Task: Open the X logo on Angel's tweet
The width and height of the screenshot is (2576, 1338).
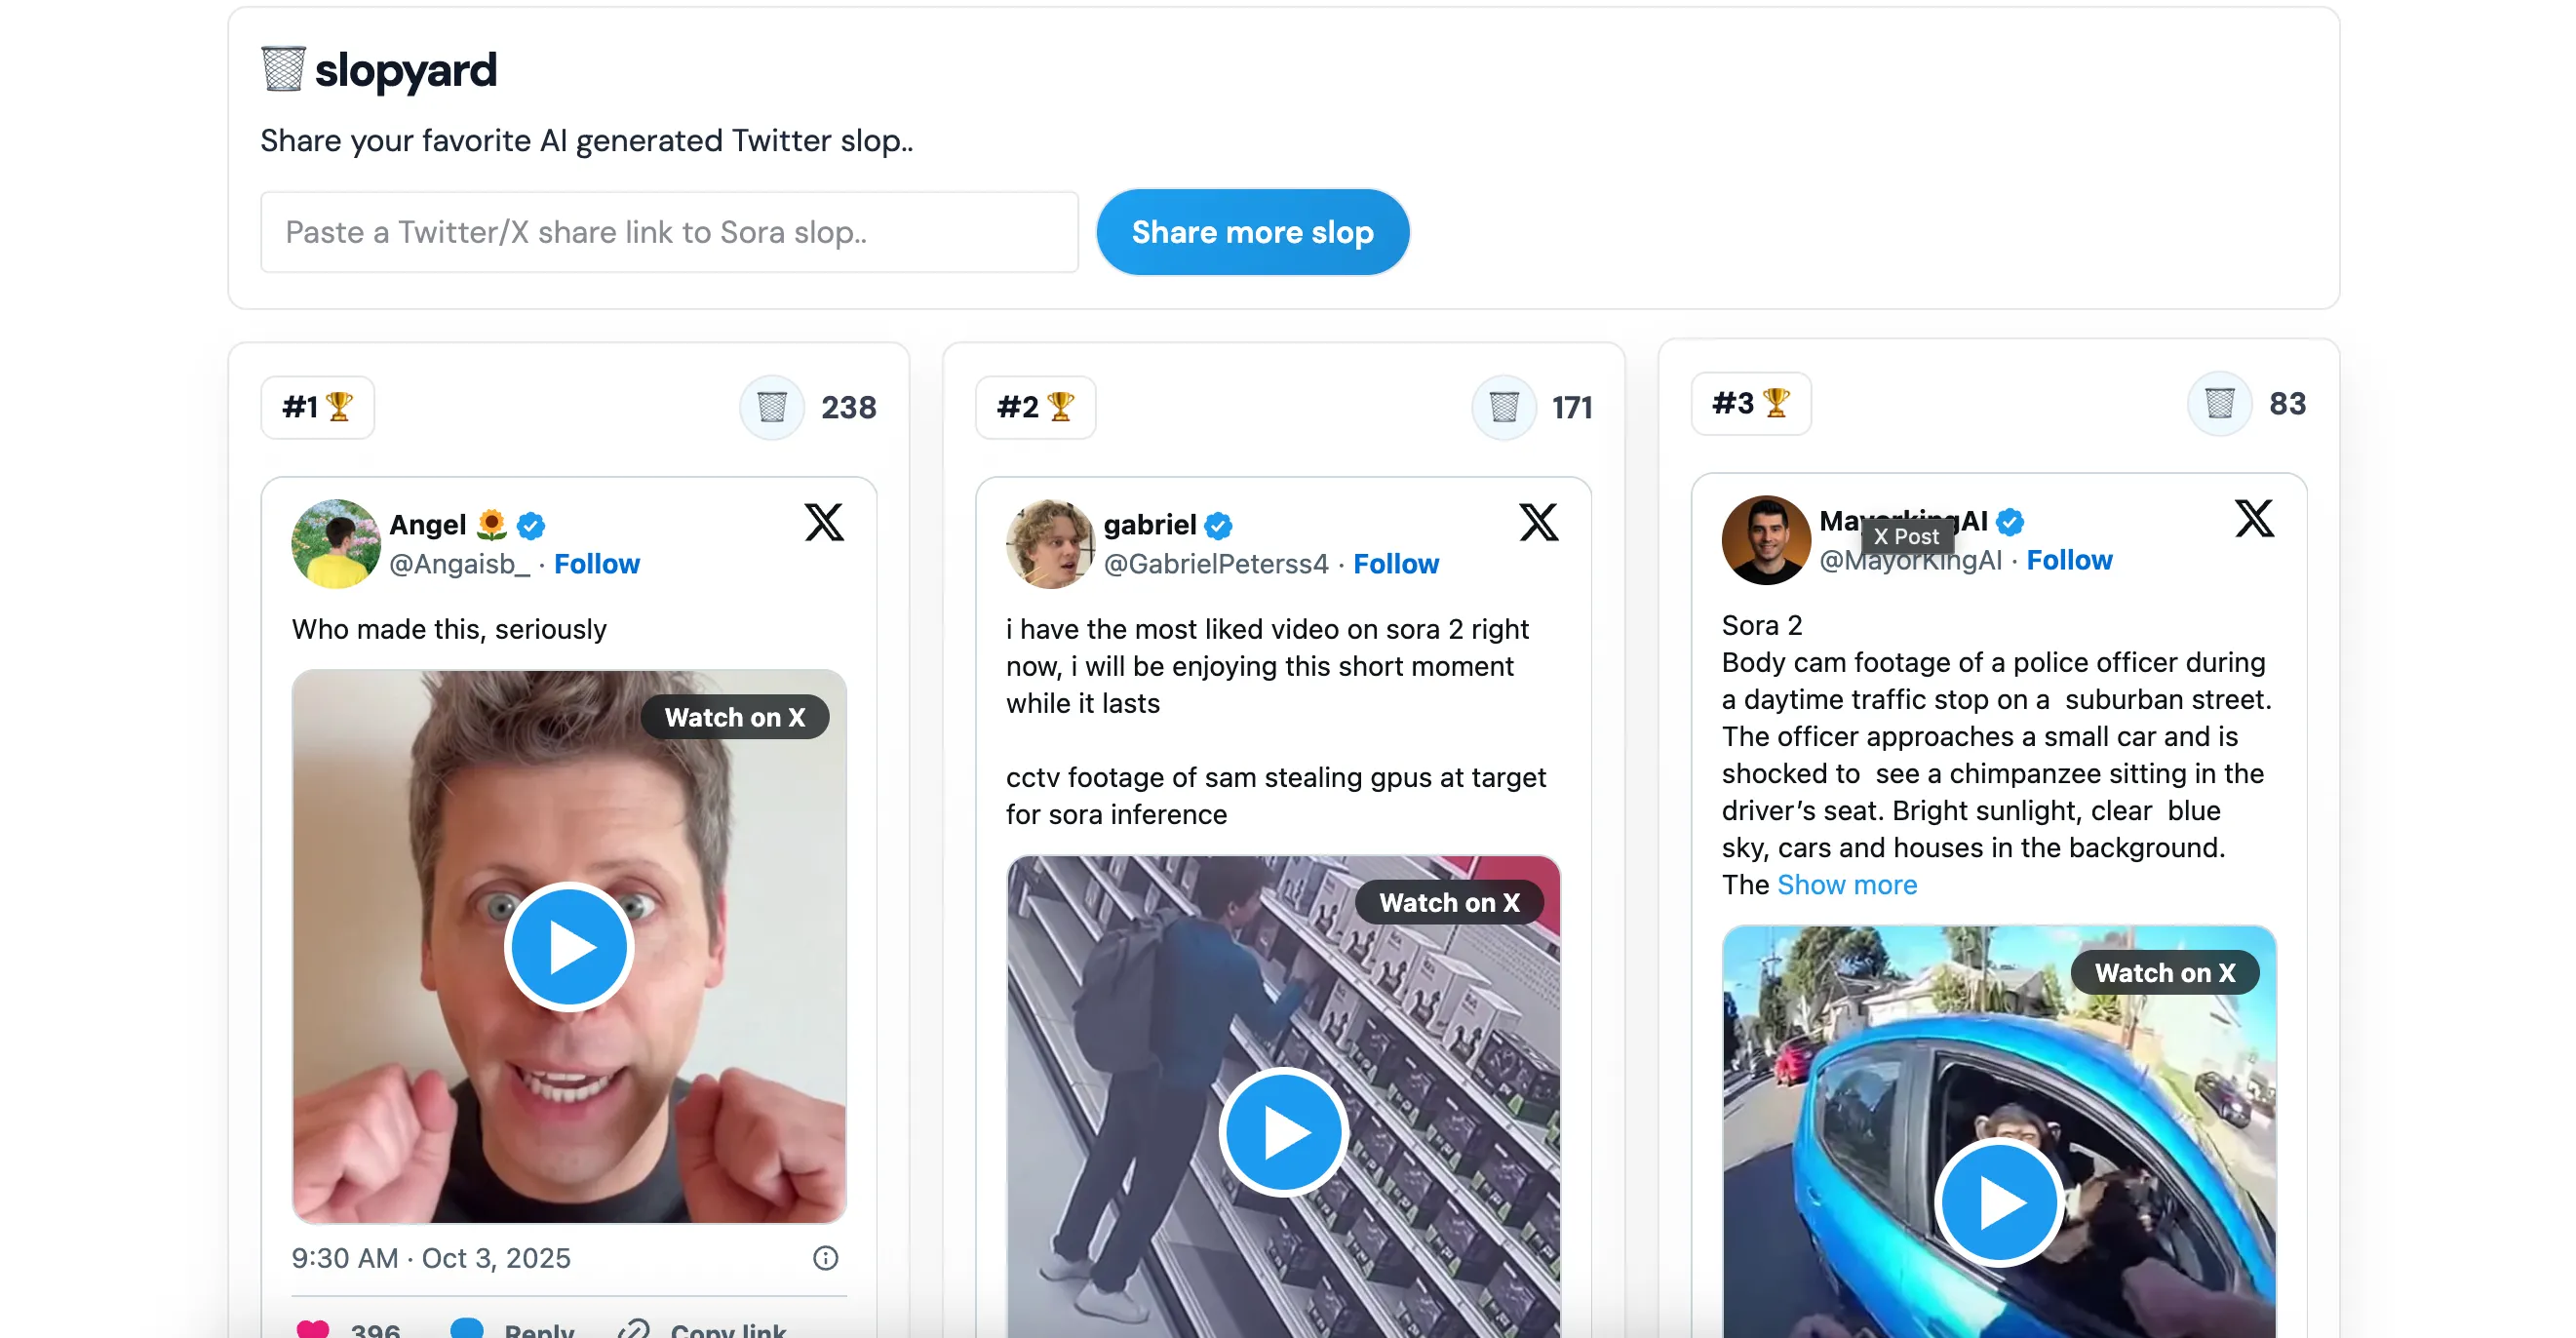Action: coord(824,522)
